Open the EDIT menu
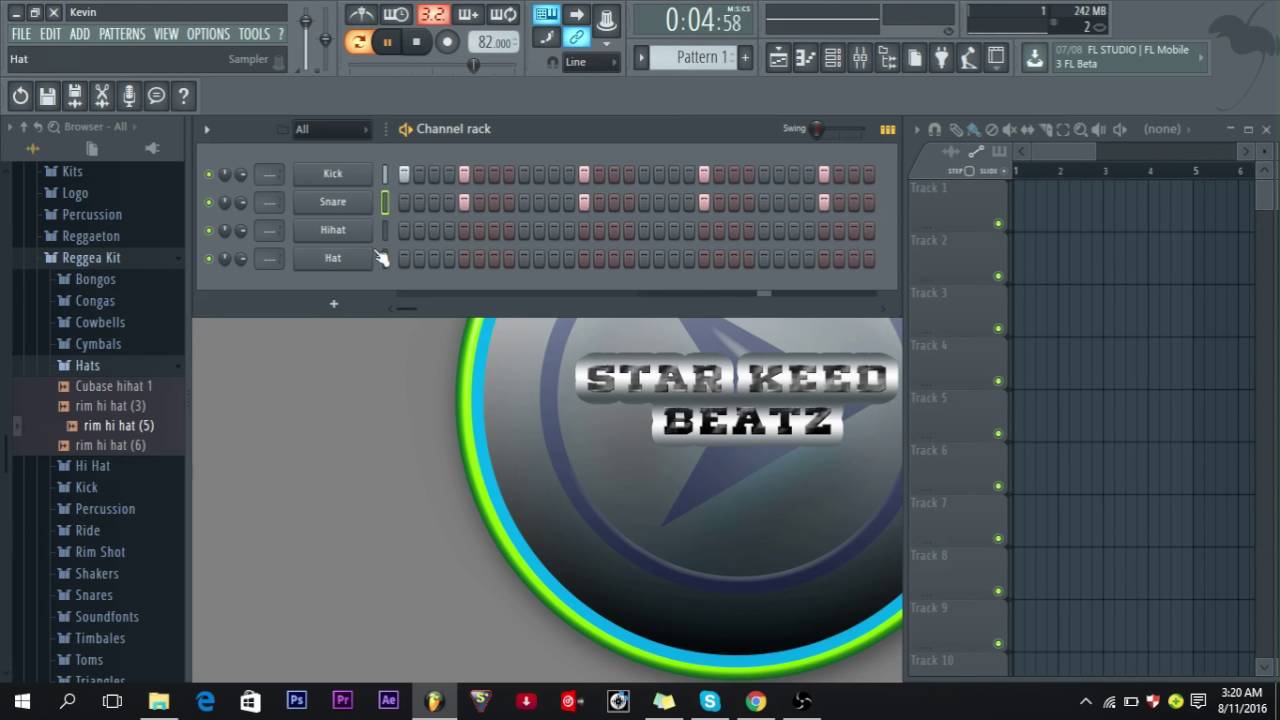The width and height of the screenshot is (1280, 720). pos(50,34)
